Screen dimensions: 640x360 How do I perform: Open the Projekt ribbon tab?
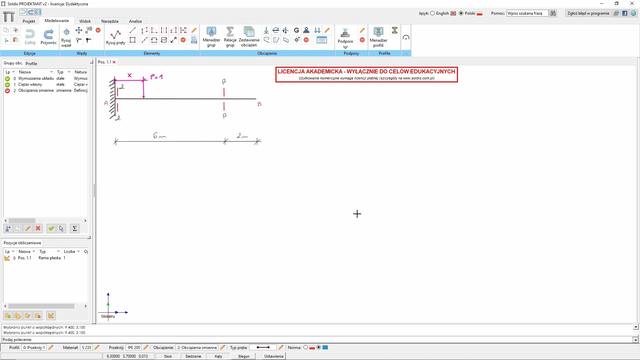pyautogui.click(x=29, y=21)
